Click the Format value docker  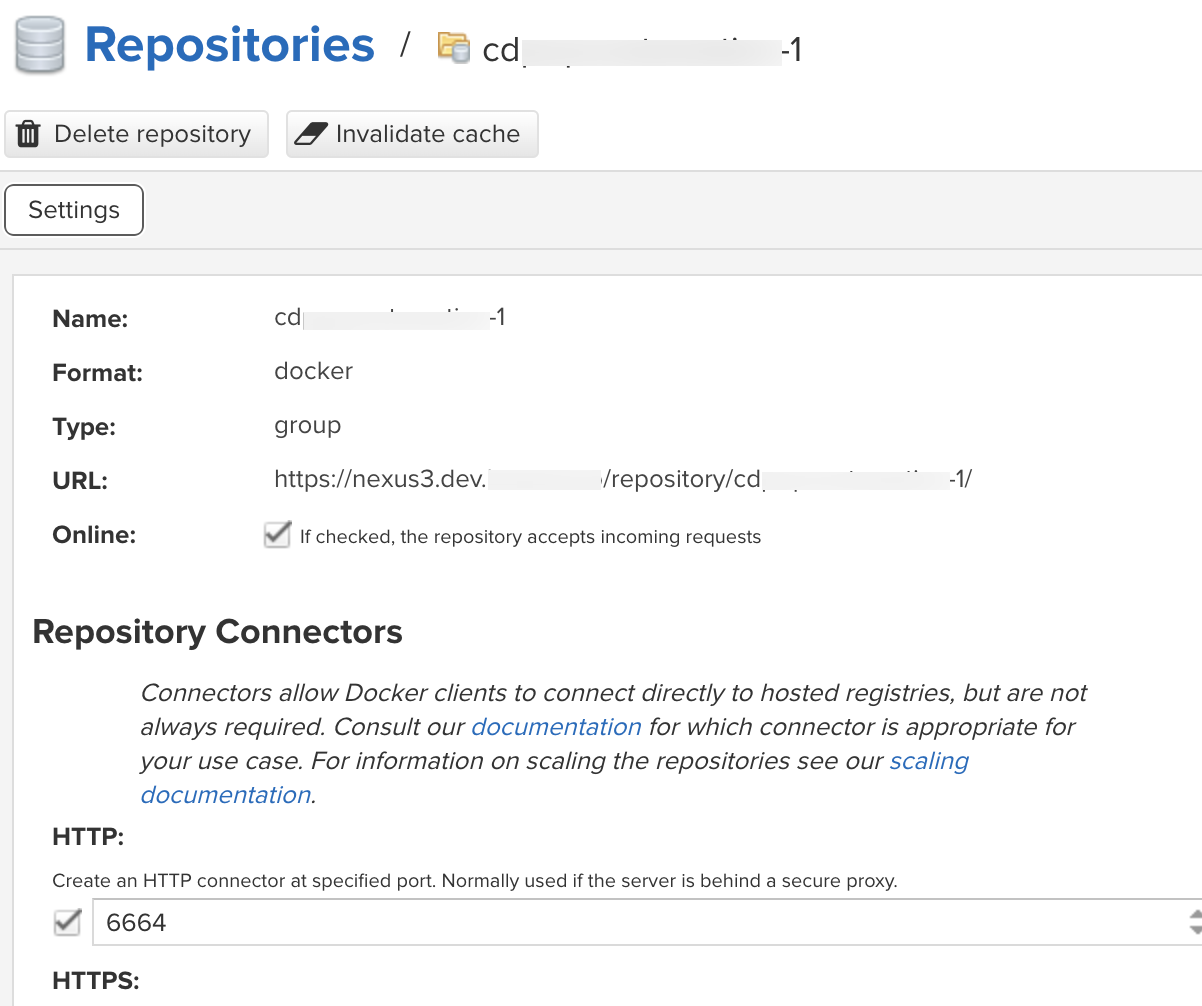(x=313, y=372)
